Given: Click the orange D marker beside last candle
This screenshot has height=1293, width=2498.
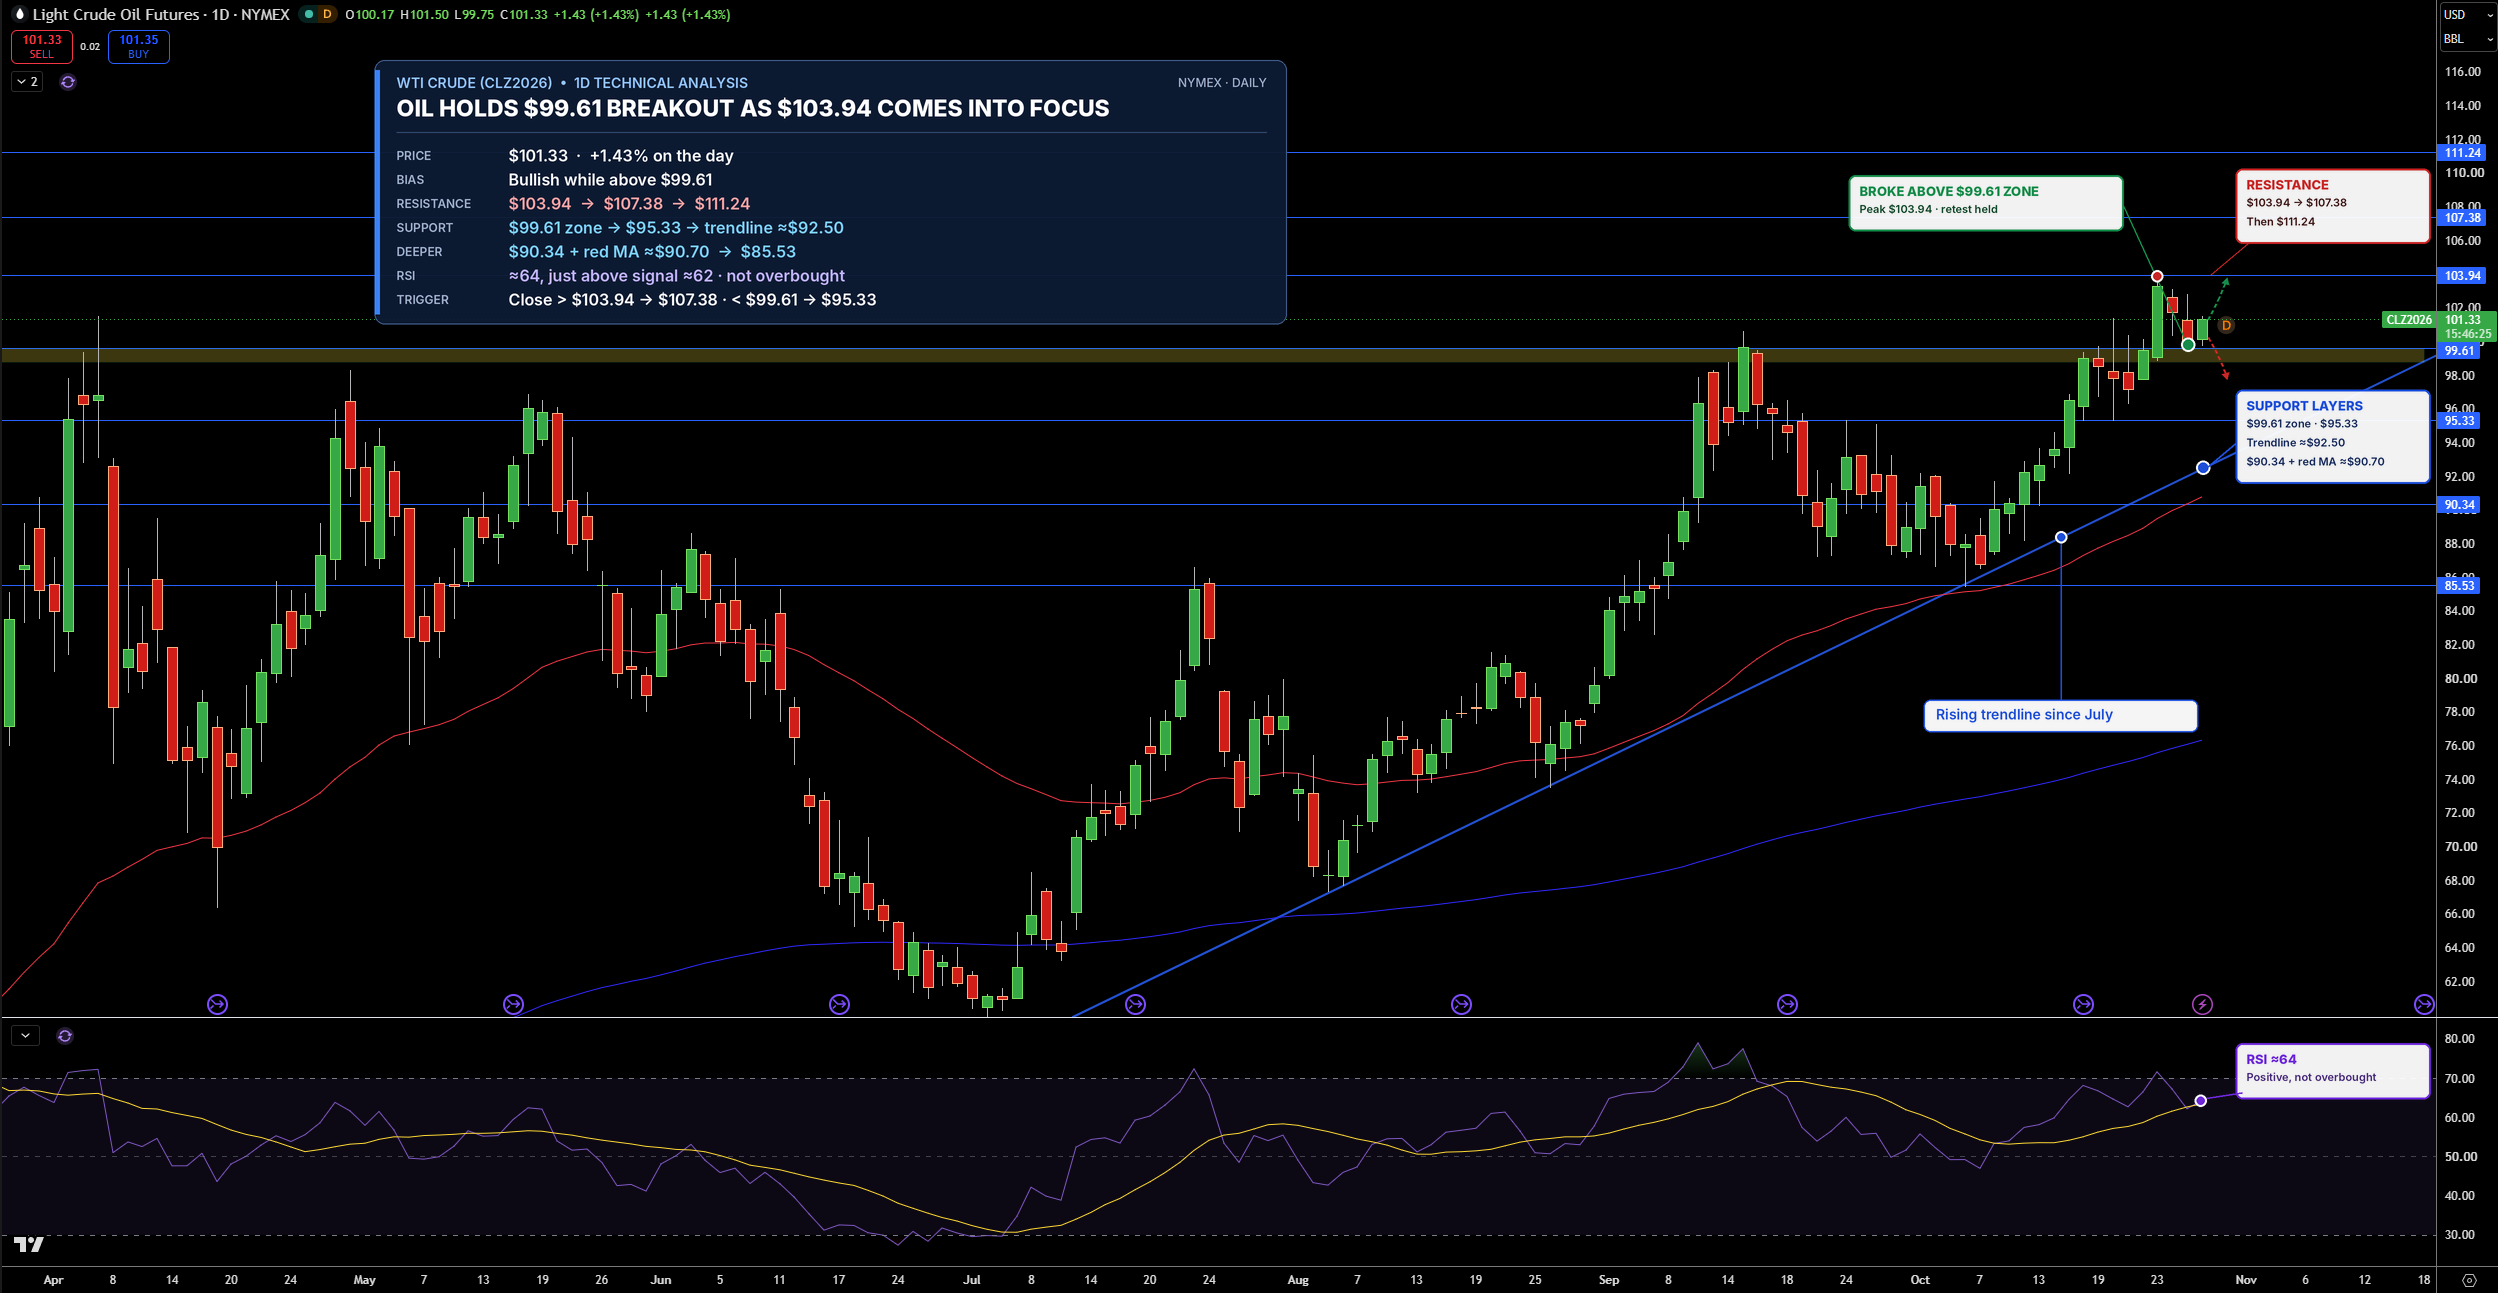Looking at the screenshot, I should pyautogui.click(x=2226, y=325).
